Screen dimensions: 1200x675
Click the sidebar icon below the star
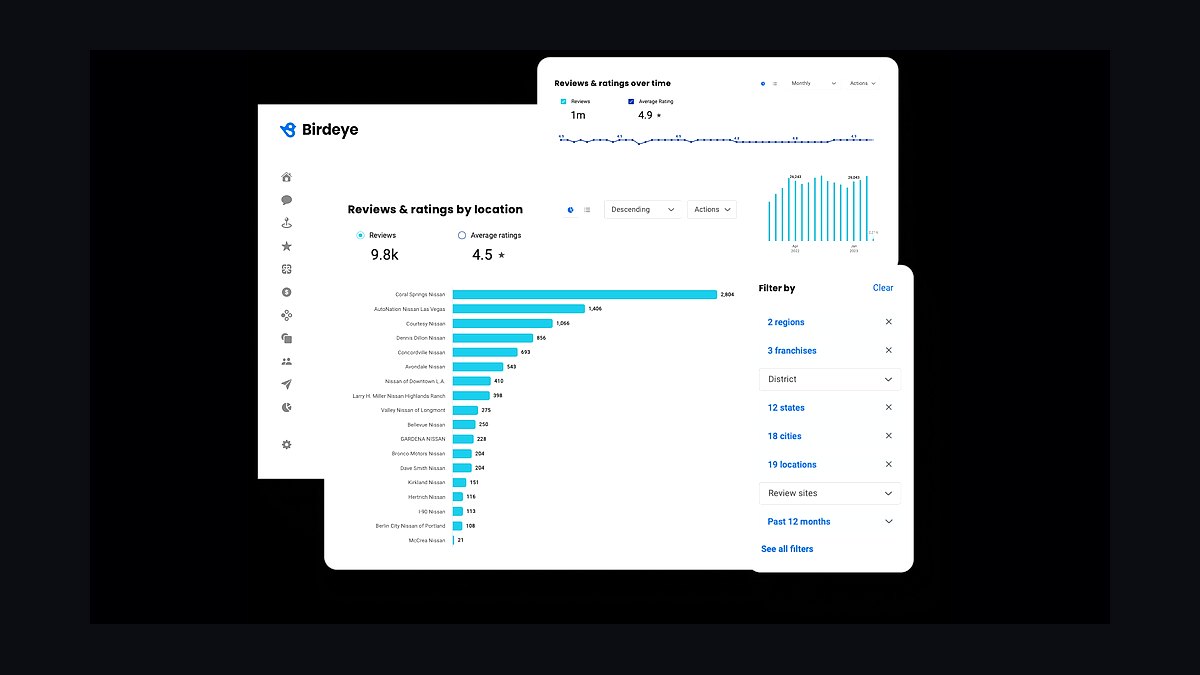click(286, 269)
